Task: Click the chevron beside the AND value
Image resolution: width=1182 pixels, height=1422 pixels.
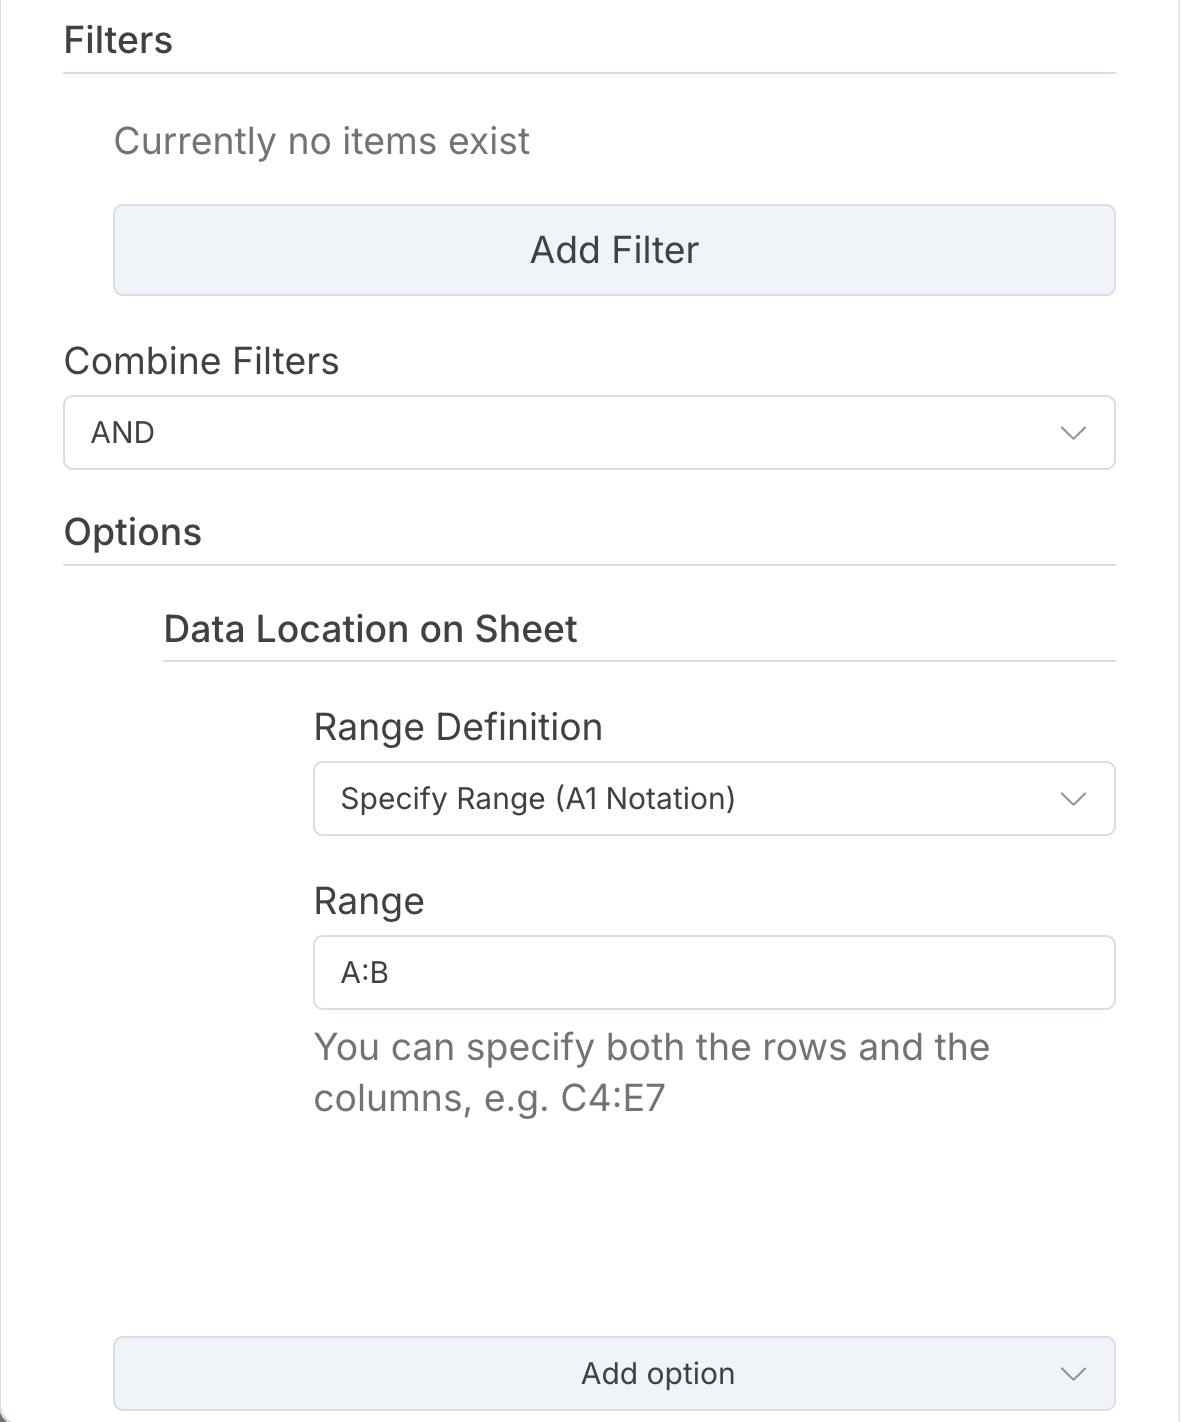Action: click(x=1073, y=433)
